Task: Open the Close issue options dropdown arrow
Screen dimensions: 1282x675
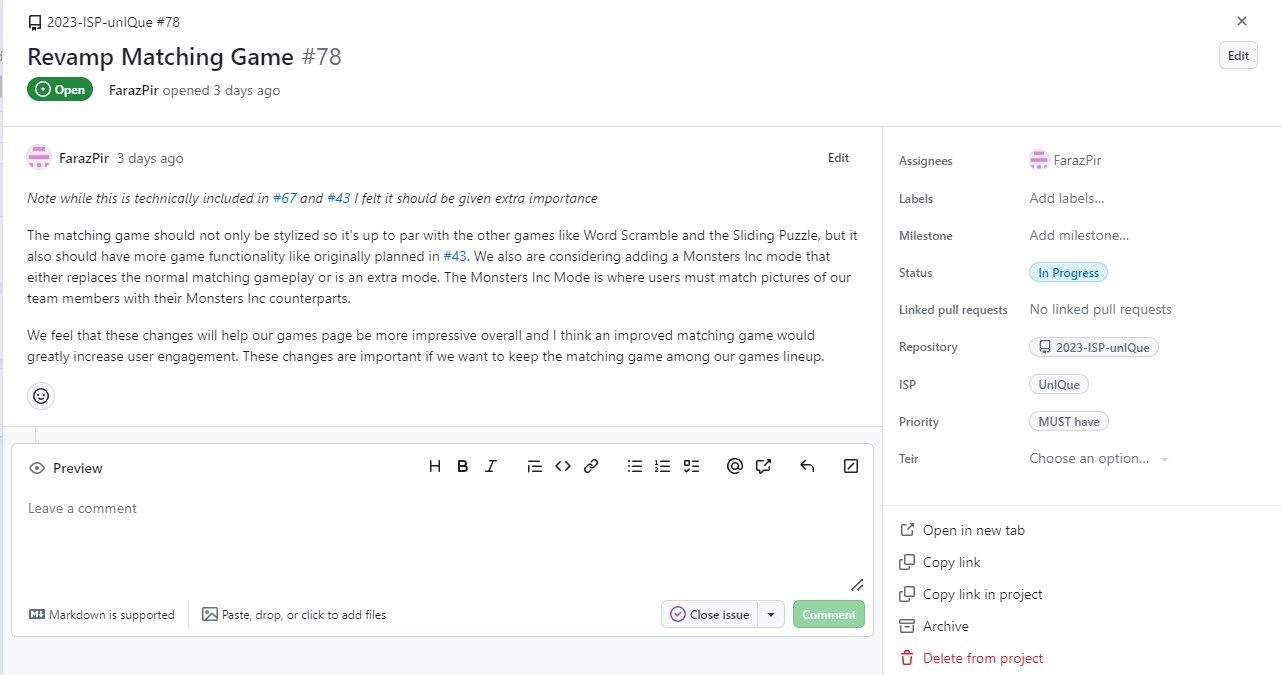Action: 770,614
